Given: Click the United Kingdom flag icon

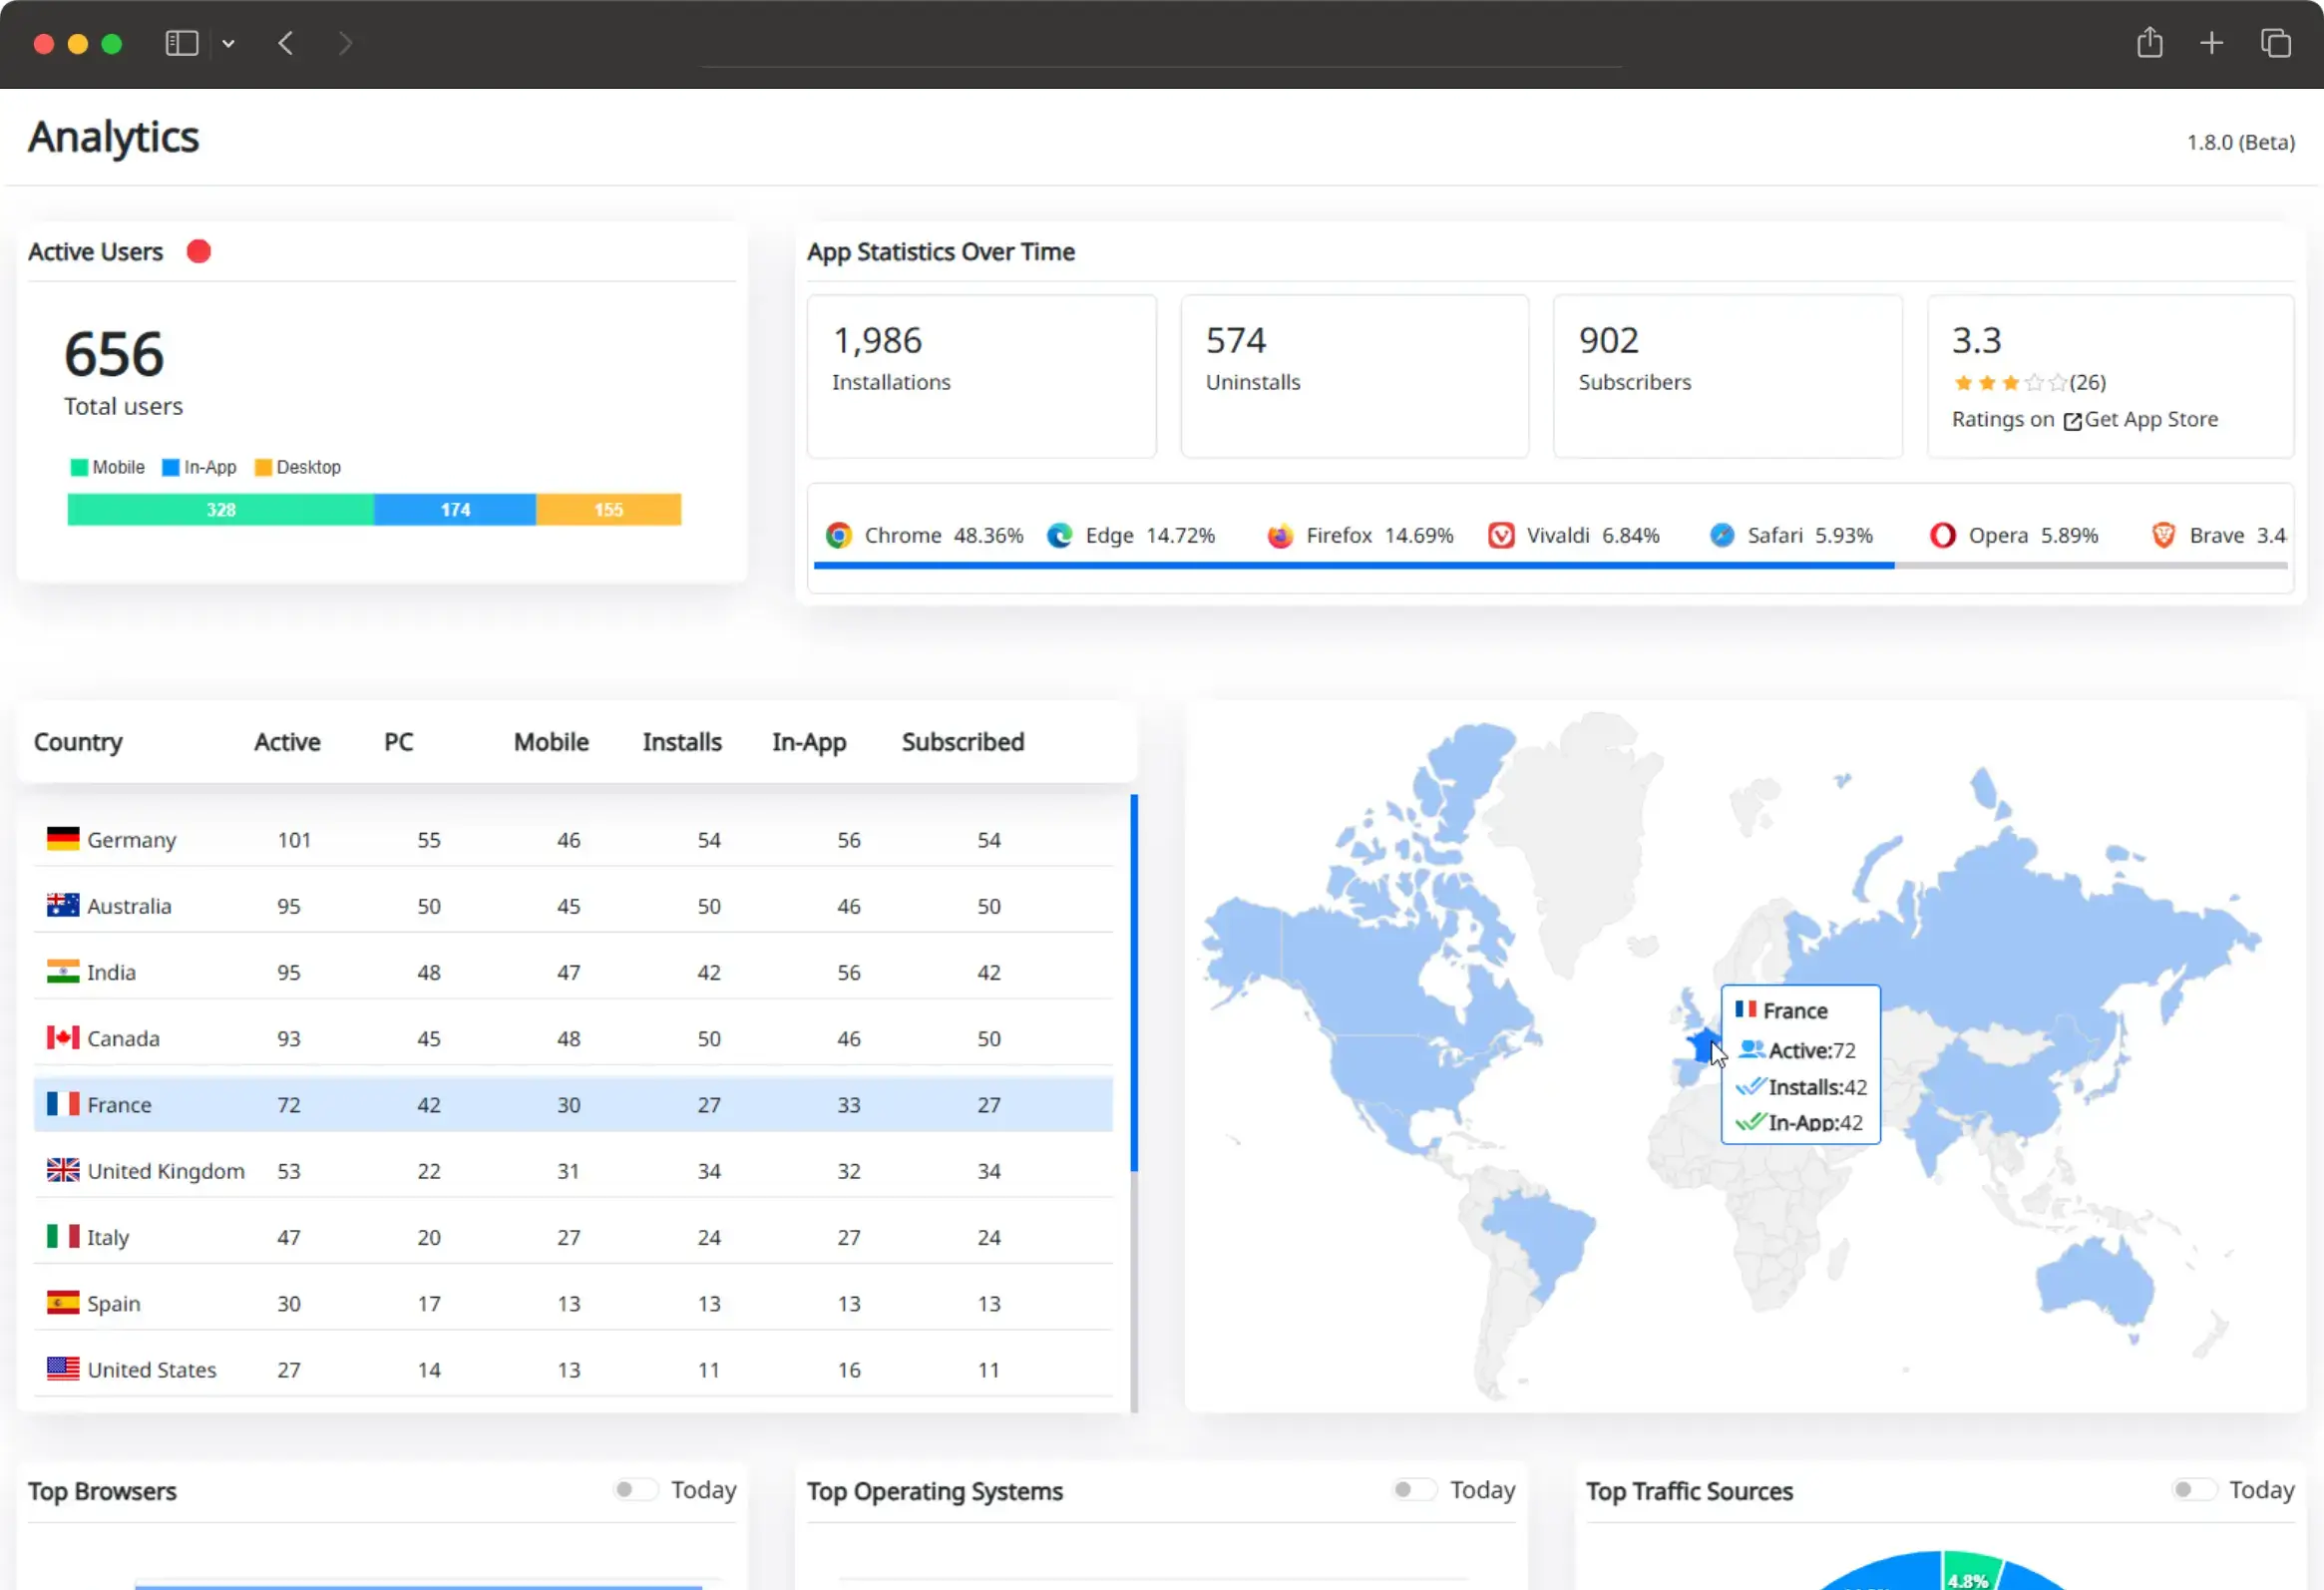Looking at the screenshot, I should 63,1169.
